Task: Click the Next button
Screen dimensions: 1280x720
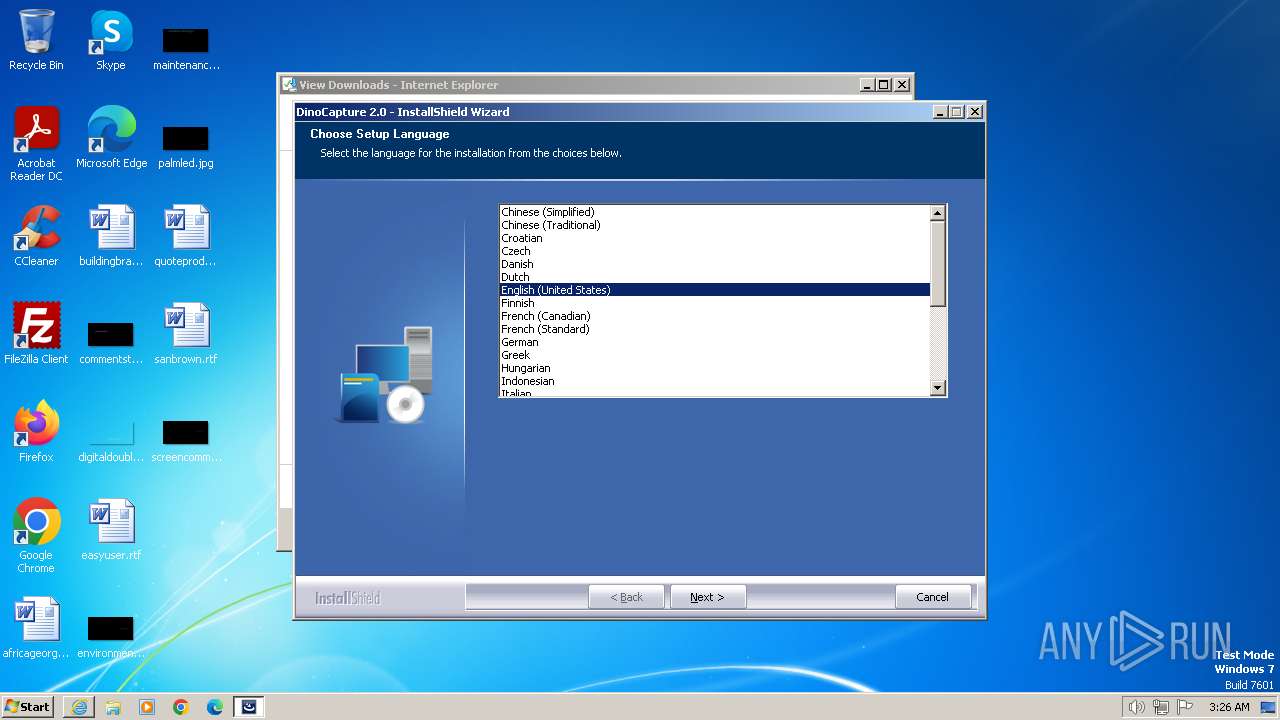Action: pos(708,597)
